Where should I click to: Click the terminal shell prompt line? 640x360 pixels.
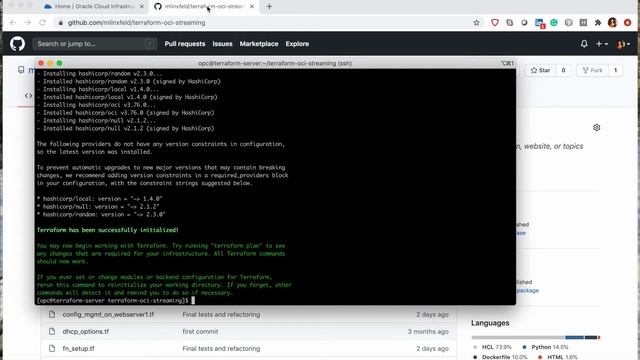click(x=116, y=300)
